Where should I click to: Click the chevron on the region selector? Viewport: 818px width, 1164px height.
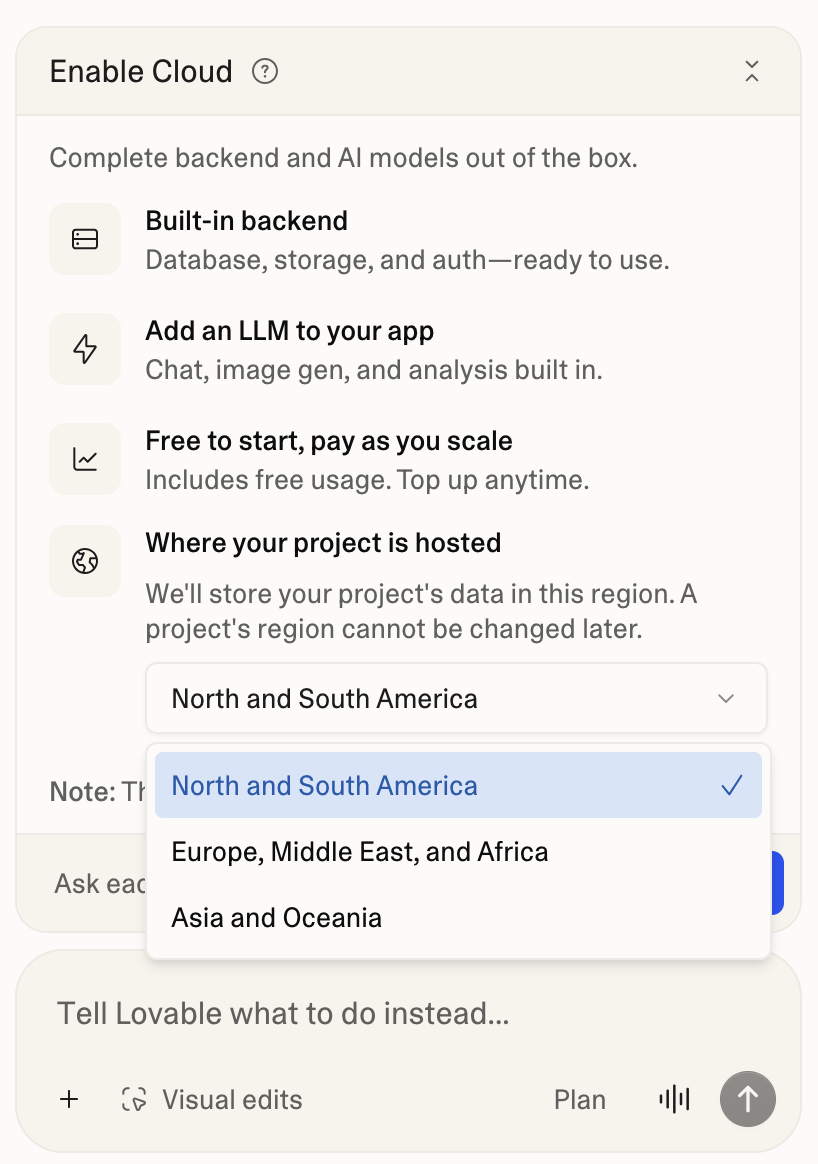(726, 698)
